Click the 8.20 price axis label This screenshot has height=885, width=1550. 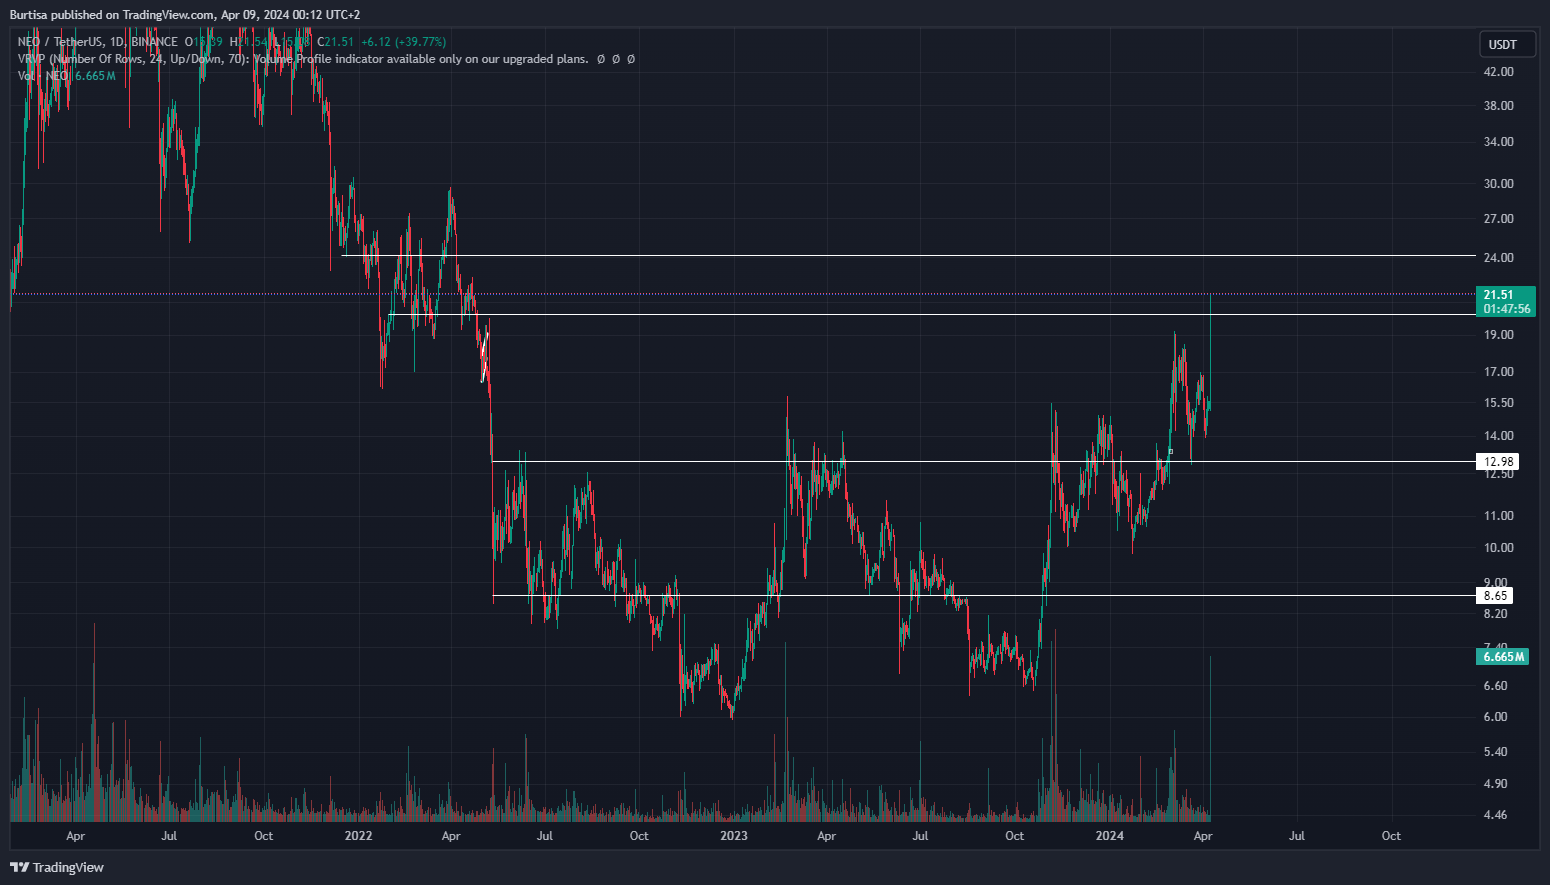coord(1495,614)
